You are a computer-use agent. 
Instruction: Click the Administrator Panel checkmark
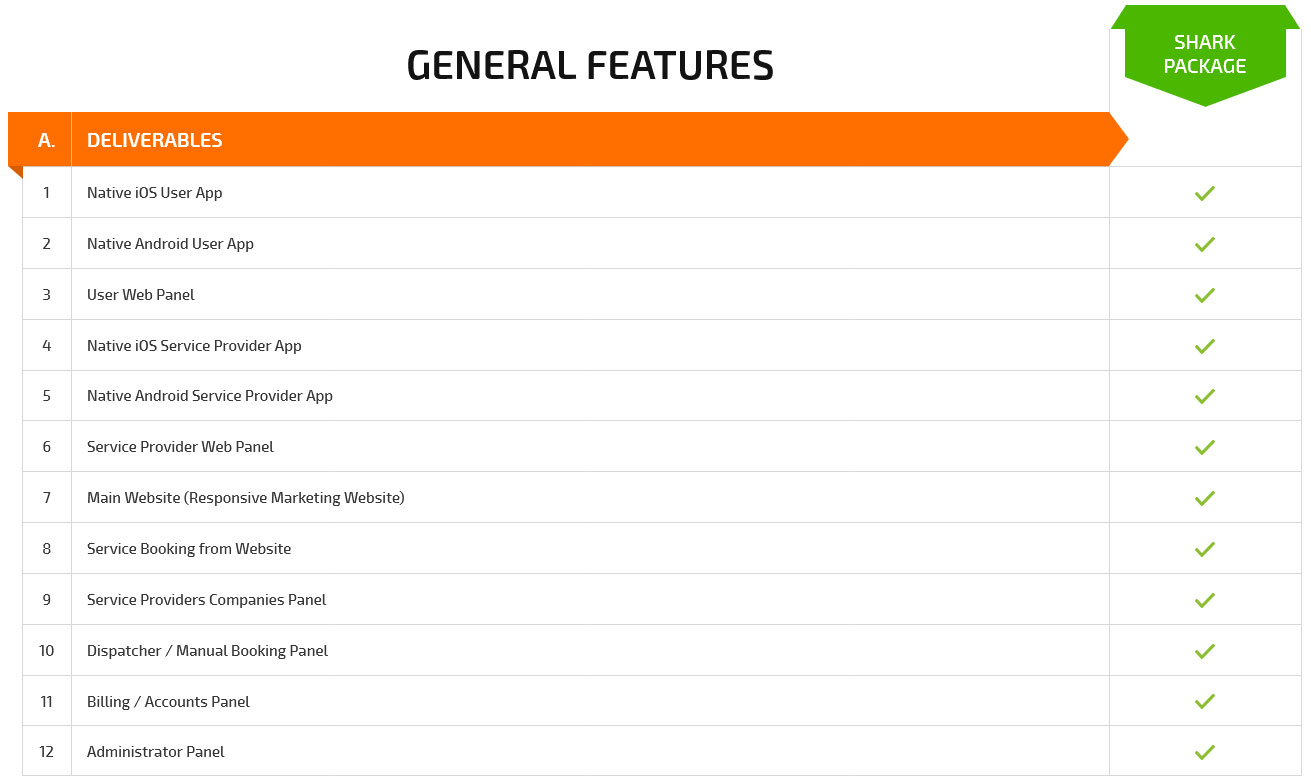1205,752
